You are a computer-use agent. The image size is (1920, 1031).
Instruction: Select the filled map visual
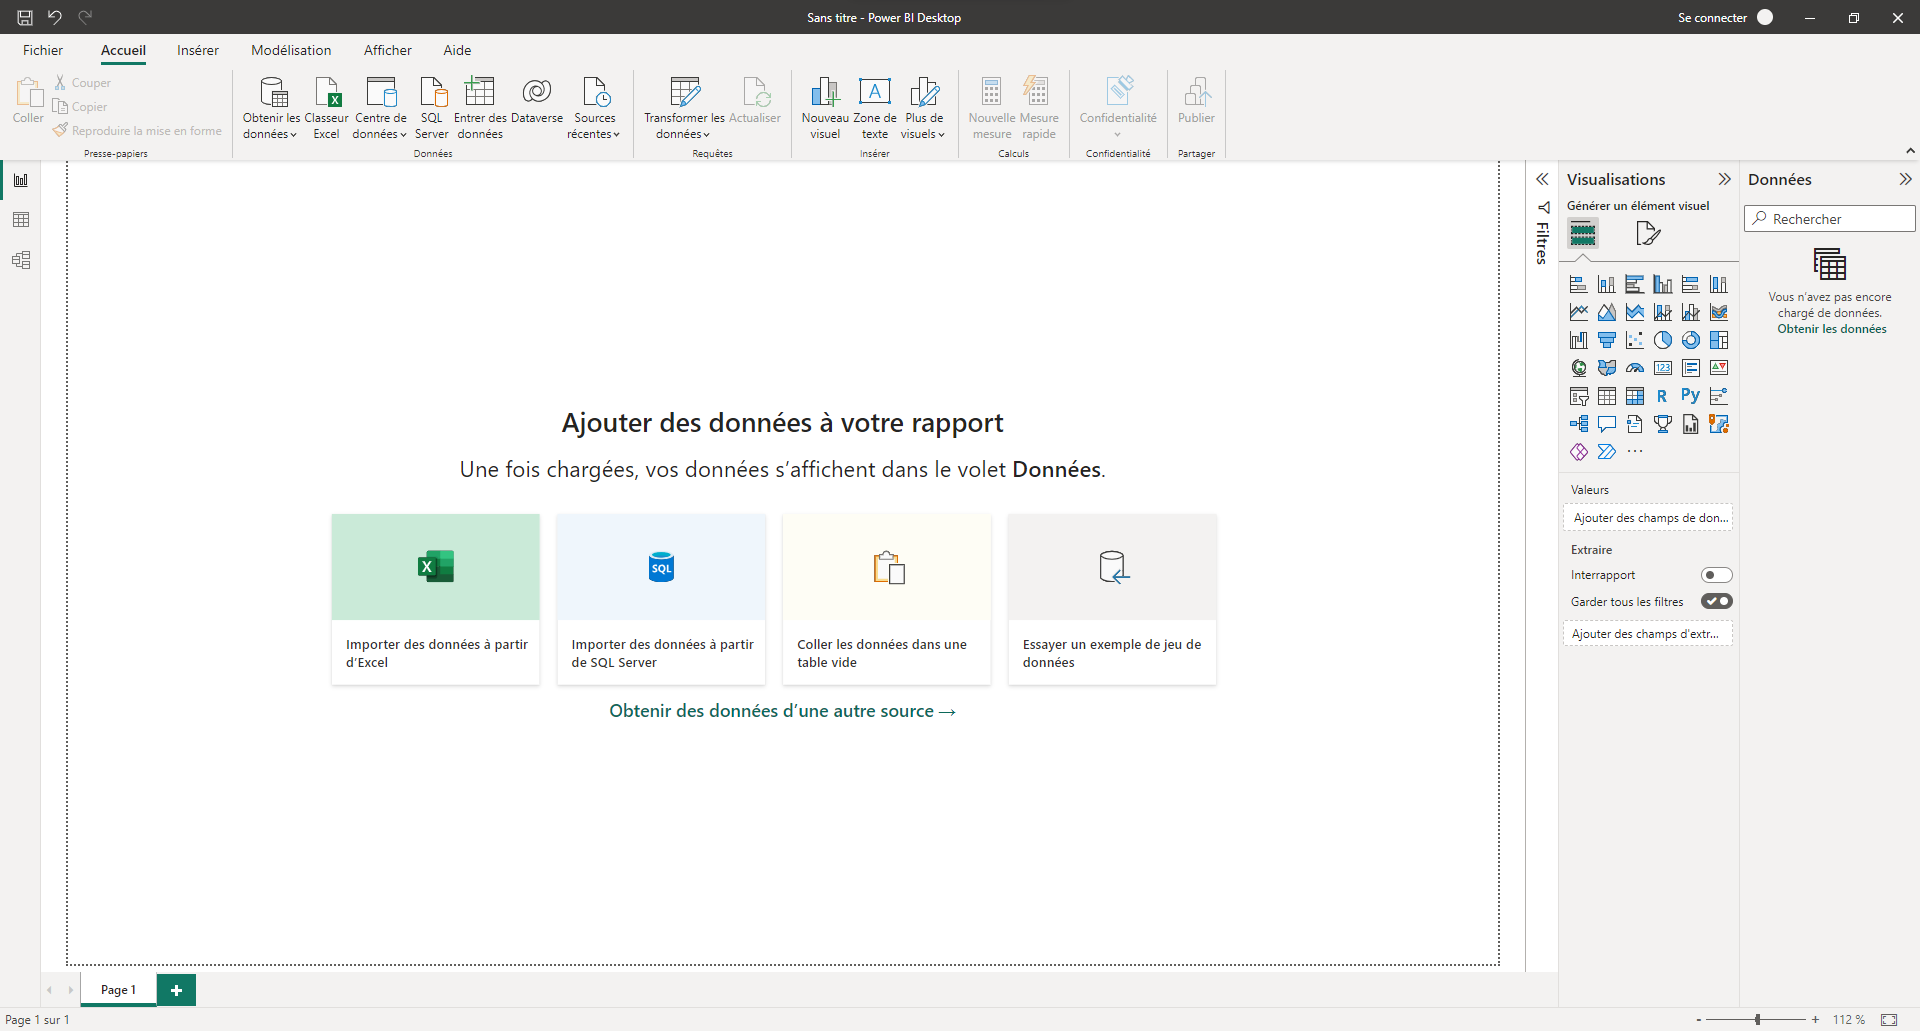tap(1607, 368)
